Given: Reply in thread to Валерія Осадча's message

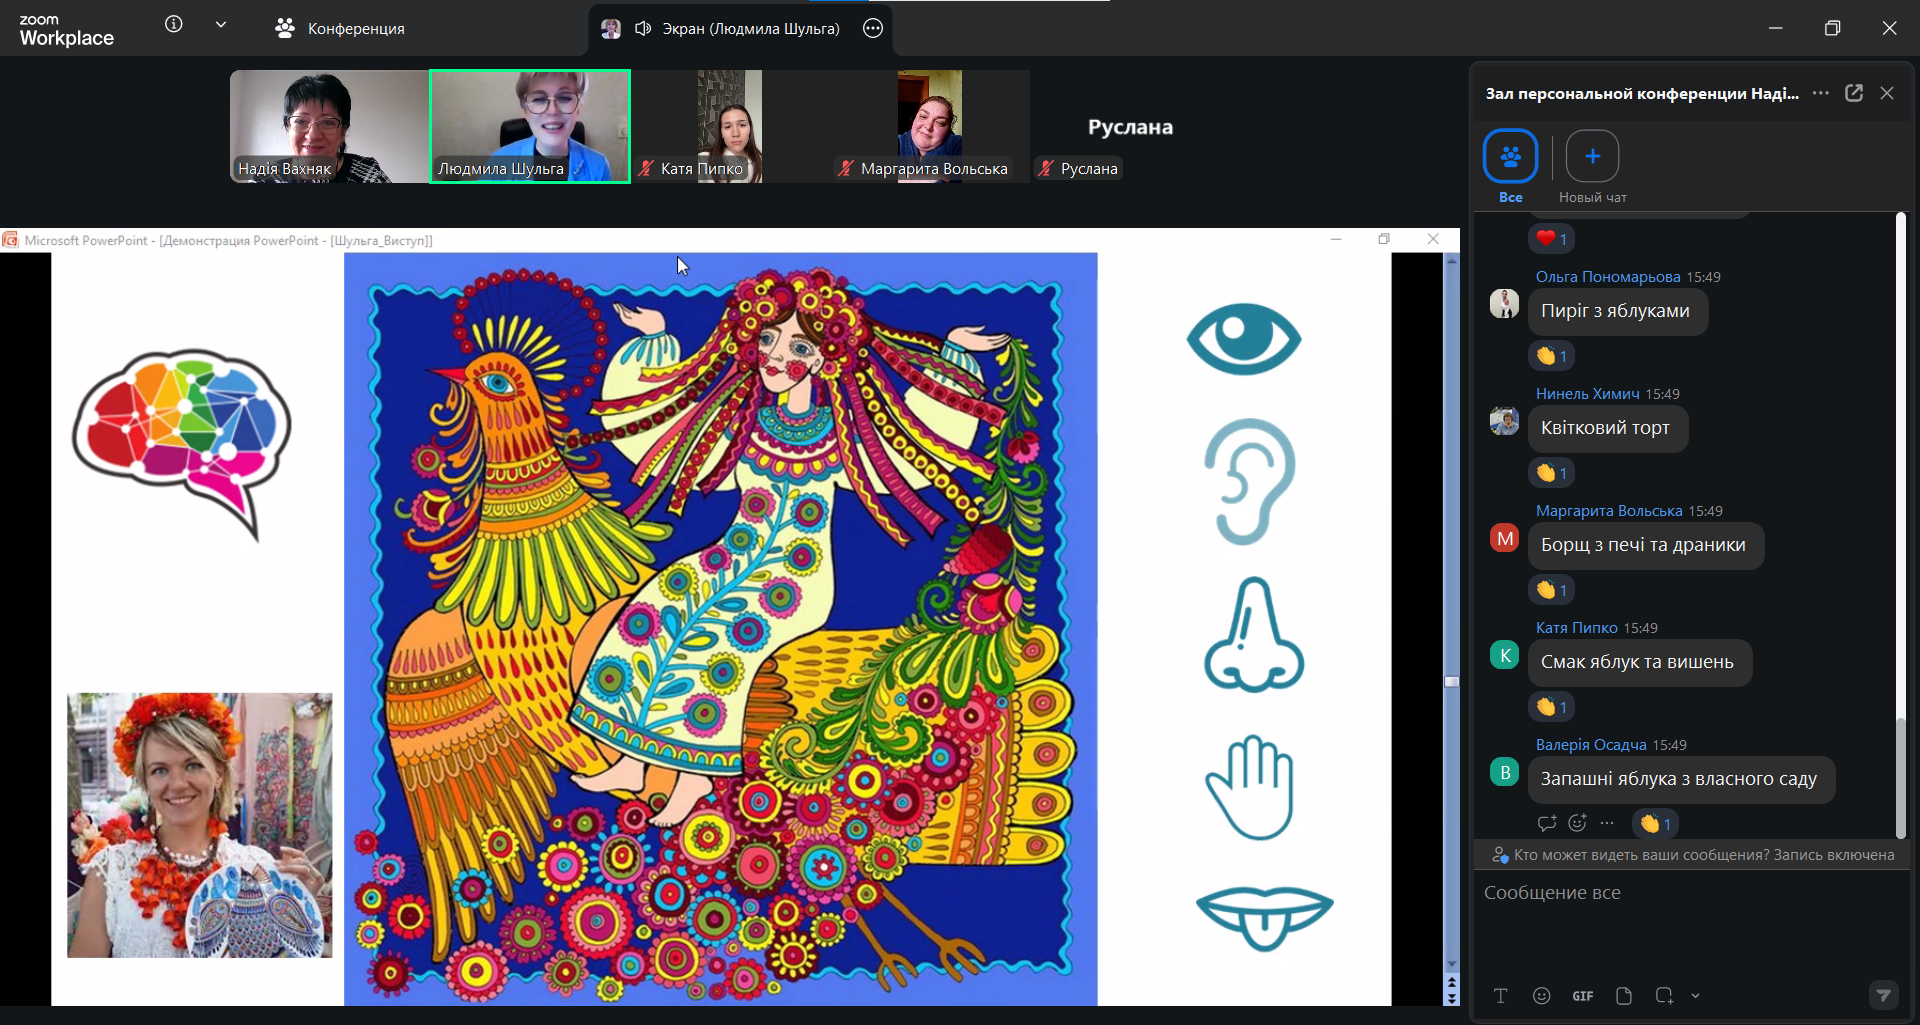Looking at the screenshot, I should (x=1546, y=823).
